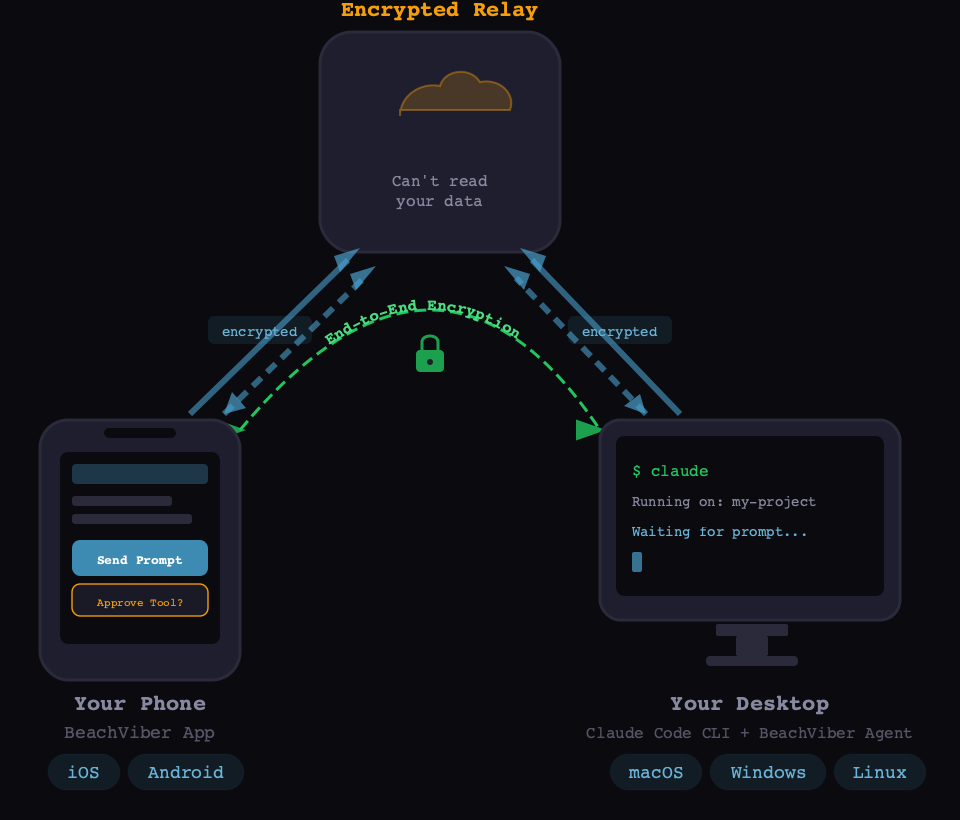
Task: Click the Linux platform badge
Action: coord(879,771)
